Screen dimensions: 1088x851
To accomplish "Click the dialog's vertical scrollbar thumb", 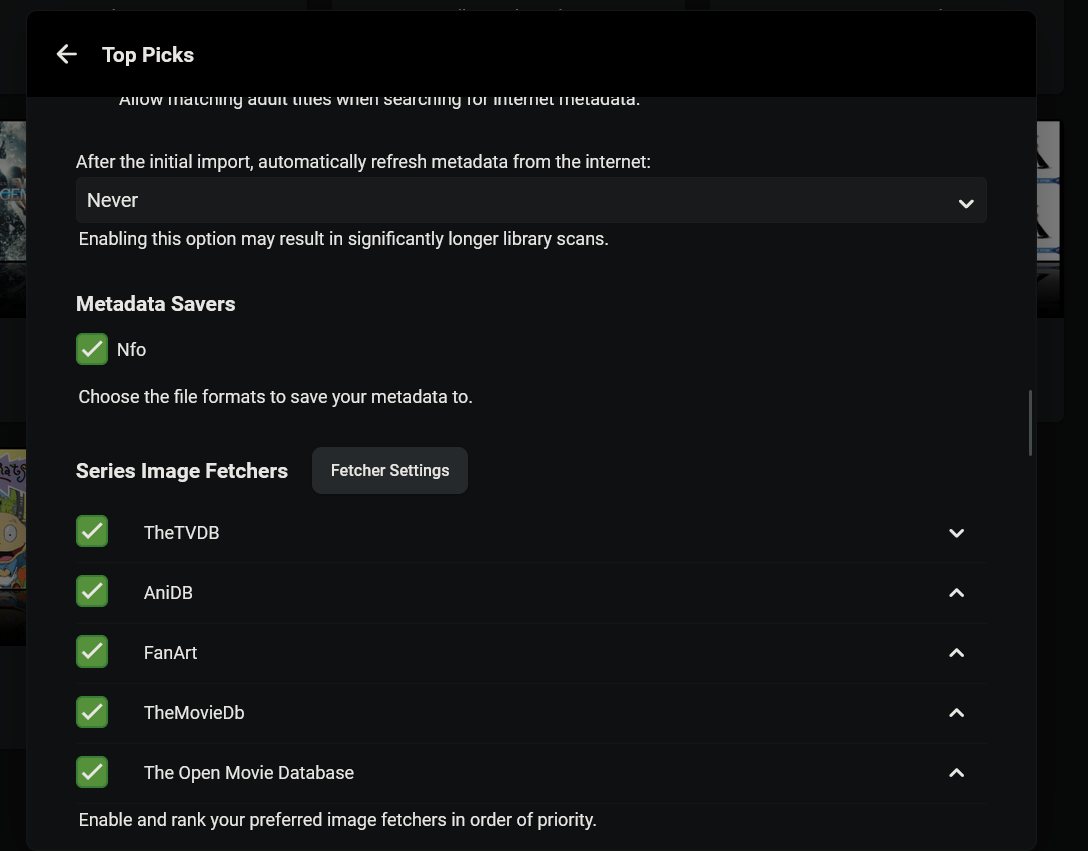I will (1030, 422).
